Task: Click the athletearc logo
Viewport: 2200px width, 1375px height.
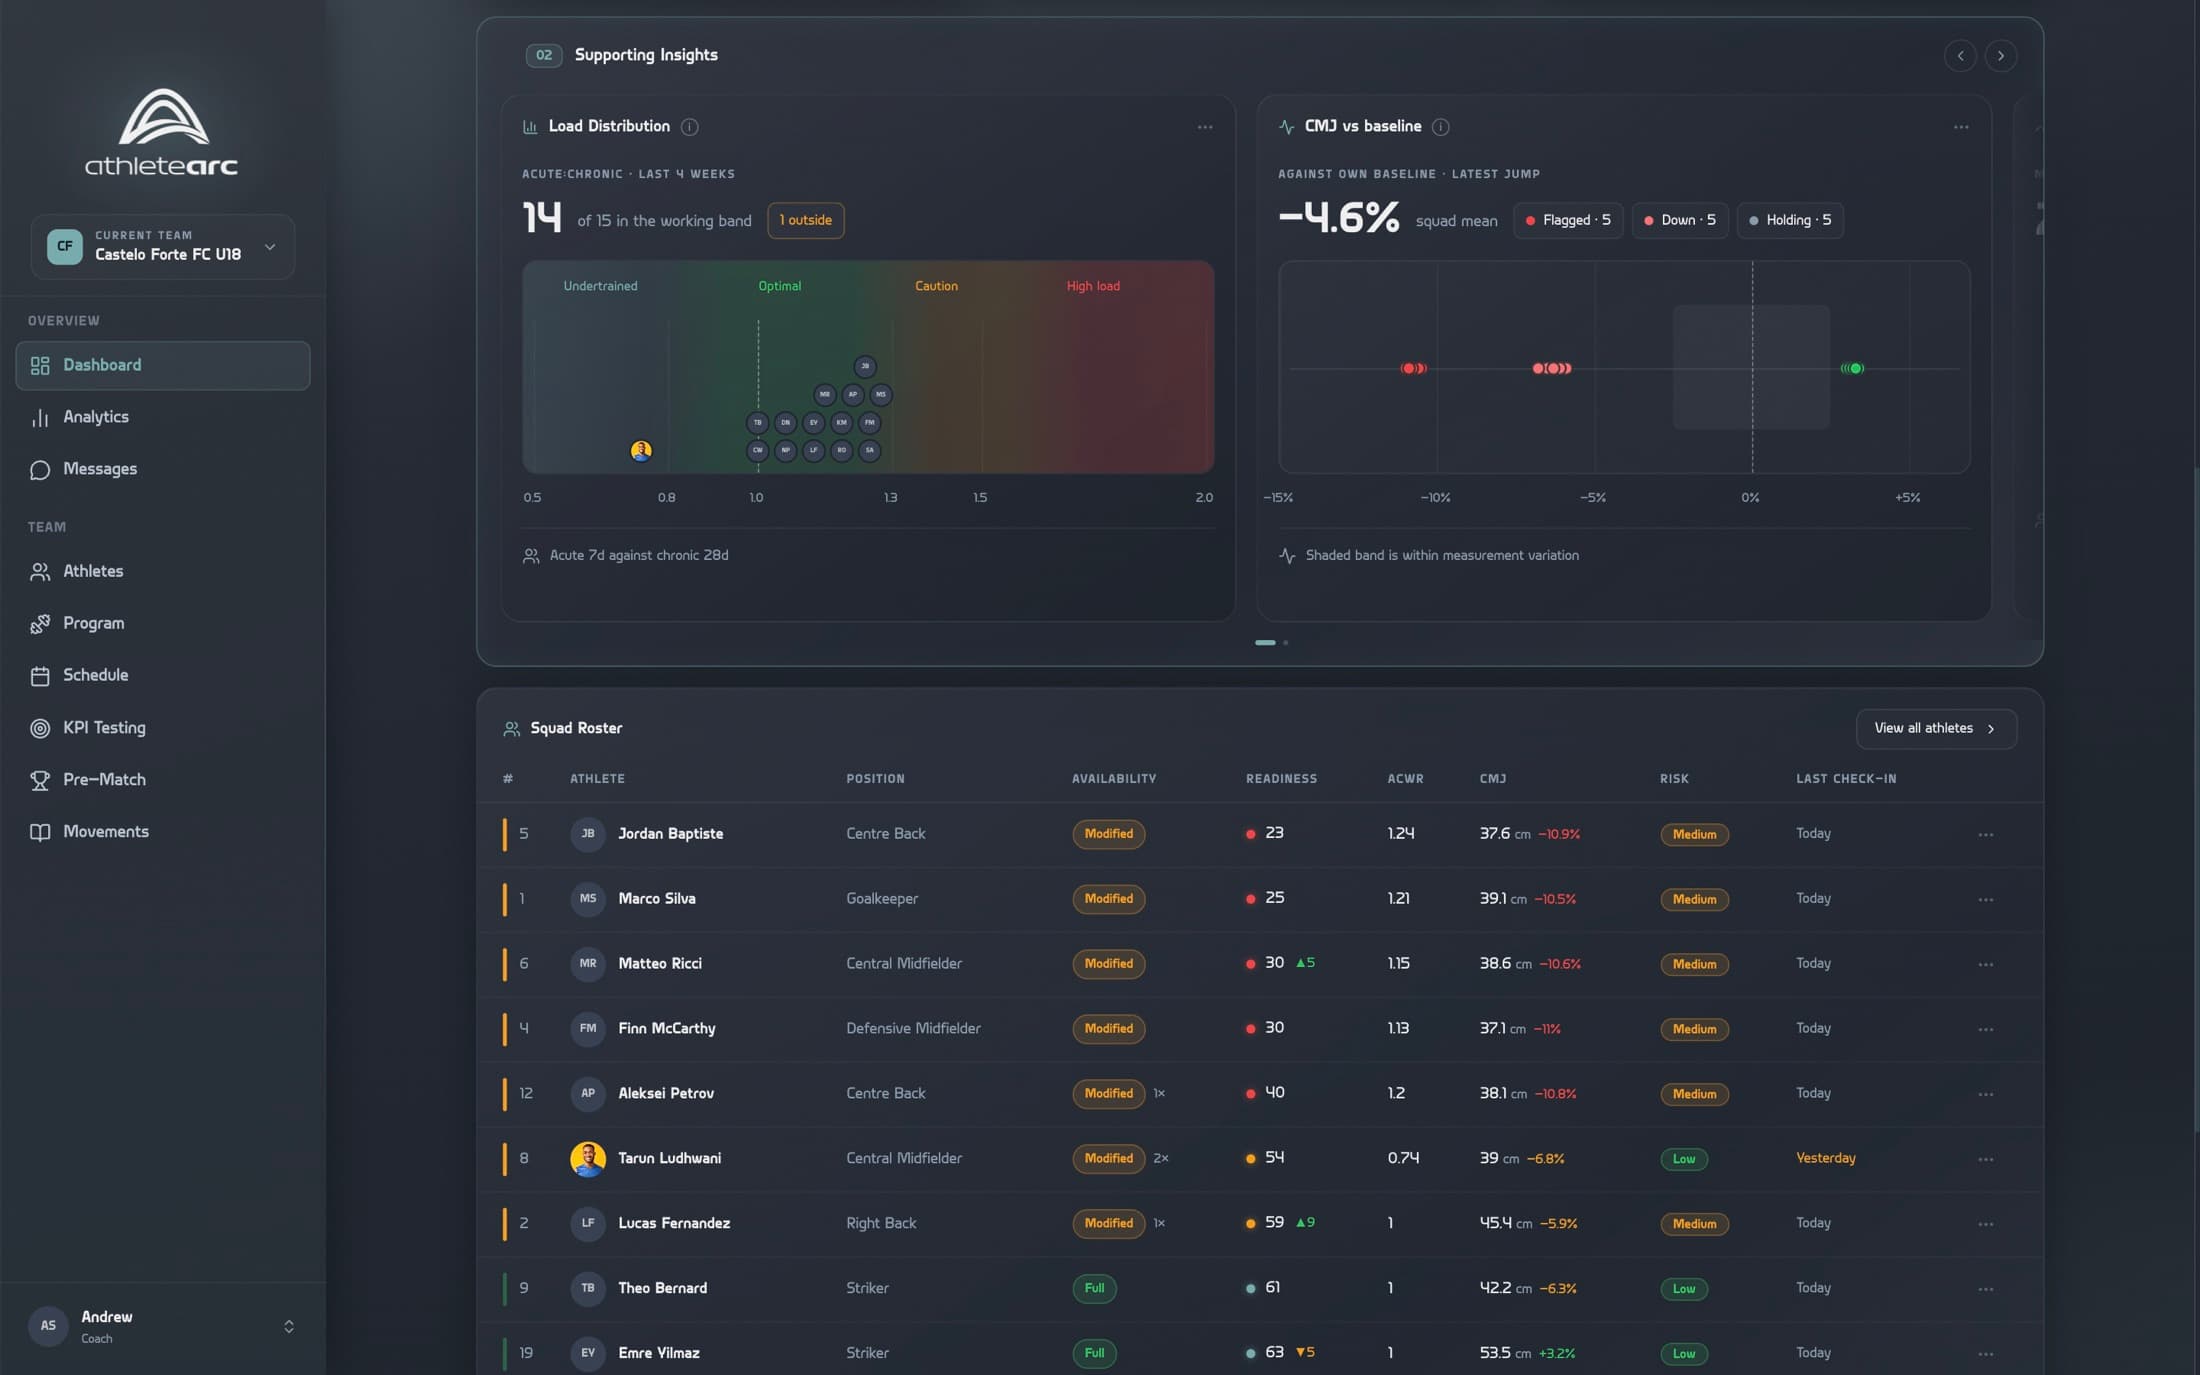Action: (x=162, y=133)
